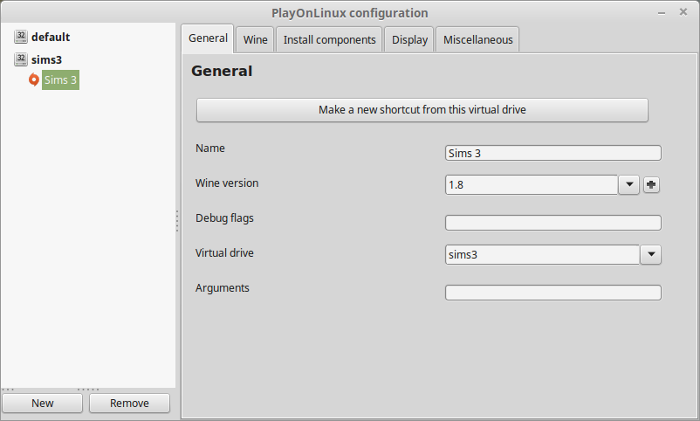The height and width of the screenshot is (421, 700).
Task: Click the Wine version 1.8 combo box
Action: (x=531, y=184)
